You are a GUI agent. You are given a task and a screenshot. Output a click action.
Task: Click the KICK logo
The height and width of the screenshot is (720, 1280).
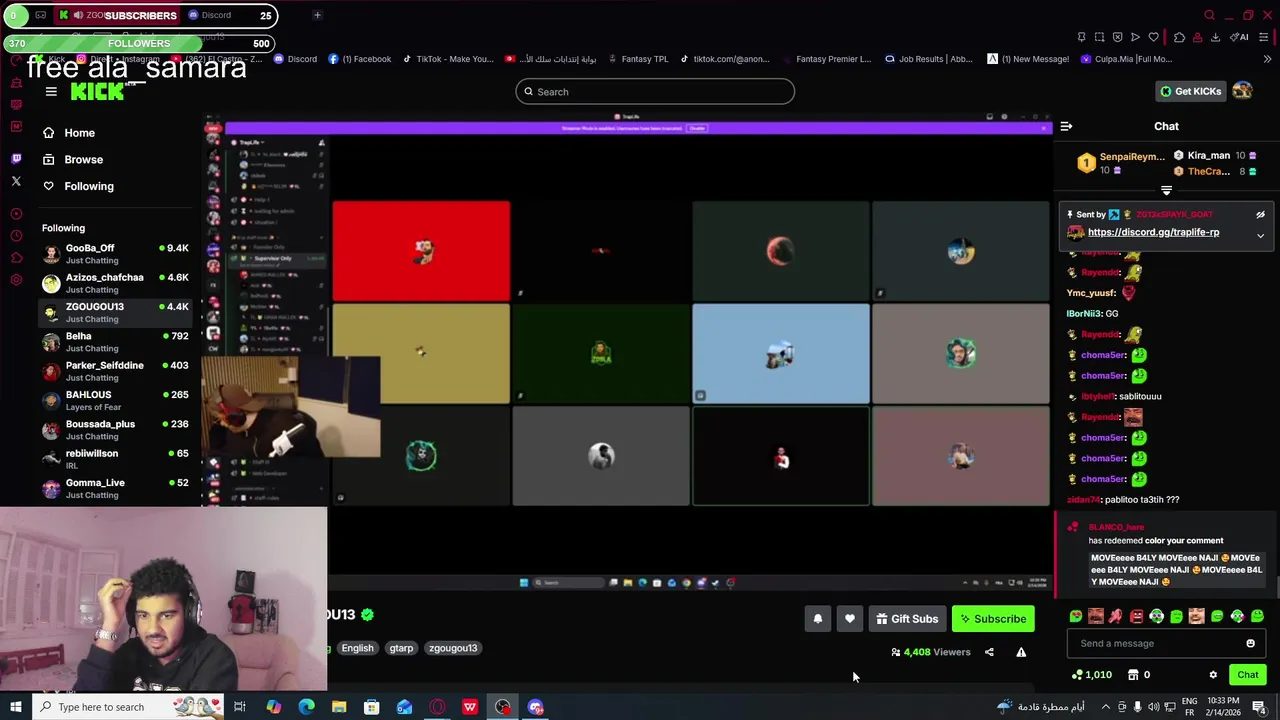pyautogui.click(x=98, y=92)
